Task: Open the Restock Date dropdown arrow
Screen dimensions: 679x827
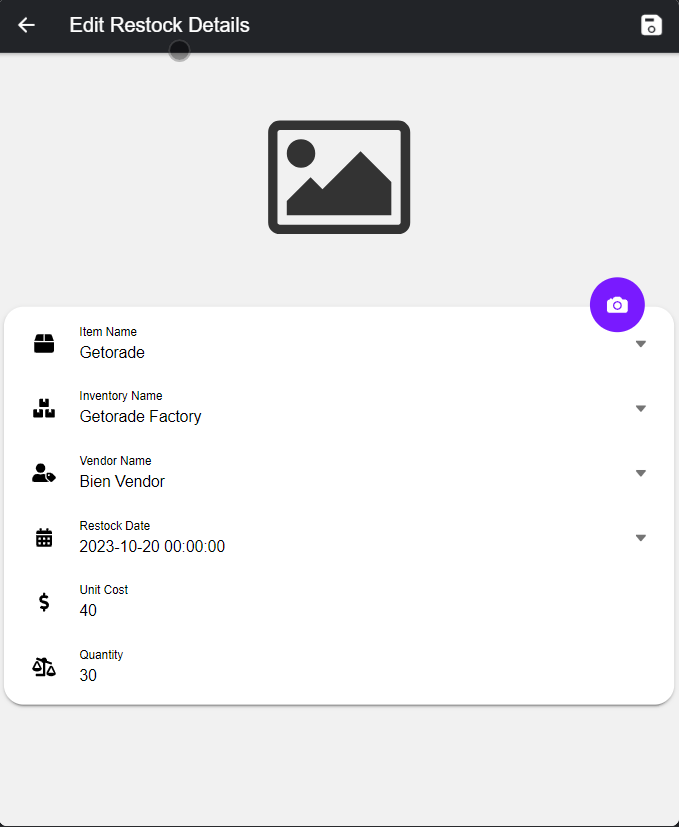Action: click(641, 538)
